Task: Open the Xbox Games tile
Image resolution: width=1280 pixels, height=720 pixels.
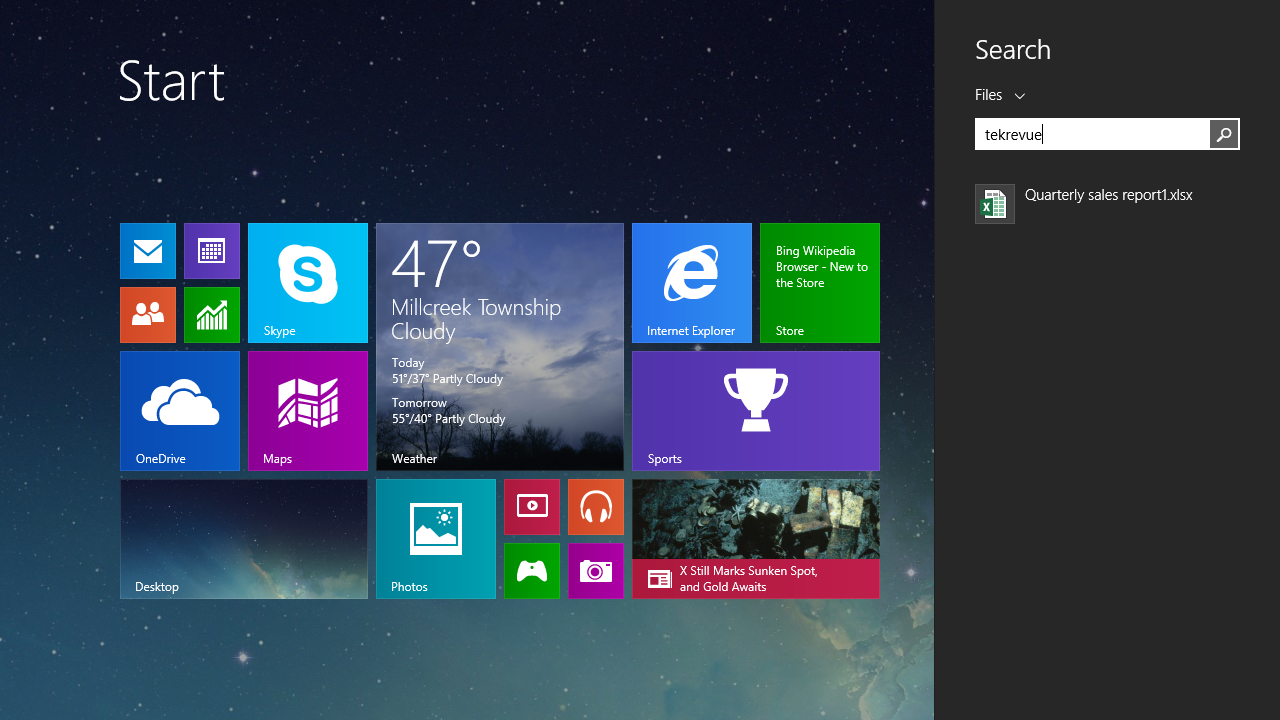Action: [532, 571]
